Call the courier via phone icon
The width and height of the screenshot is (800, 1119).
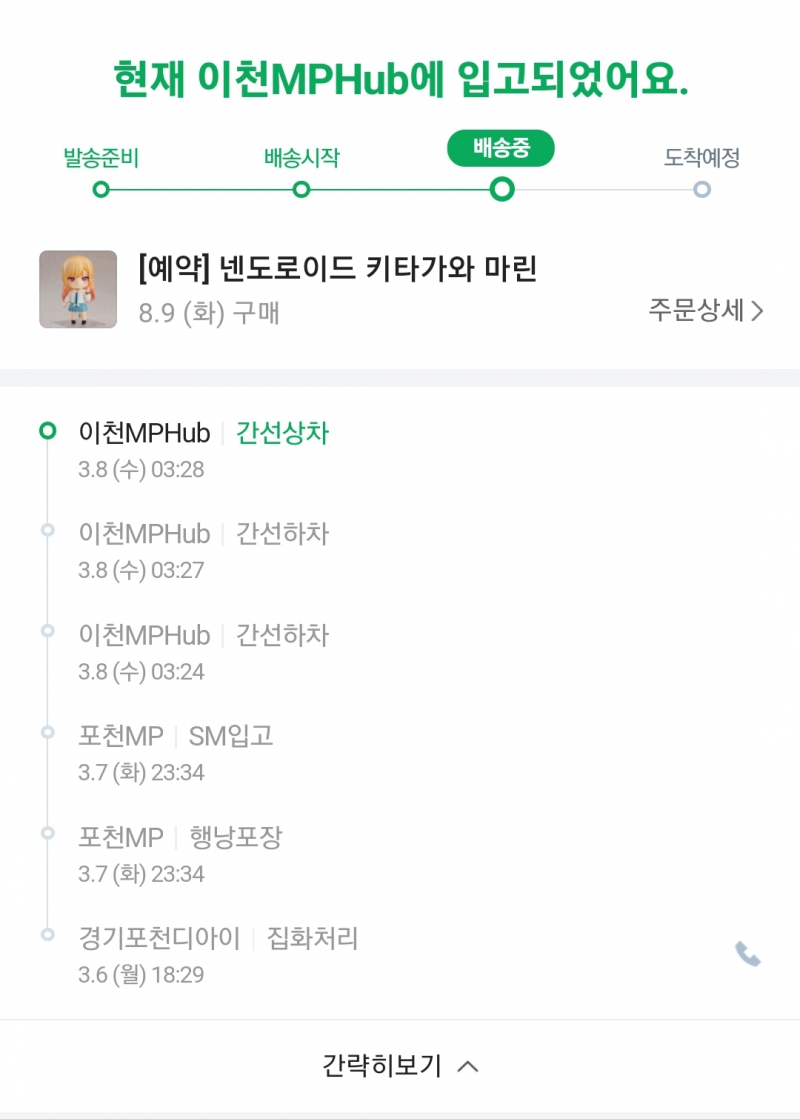click(748, 954)
